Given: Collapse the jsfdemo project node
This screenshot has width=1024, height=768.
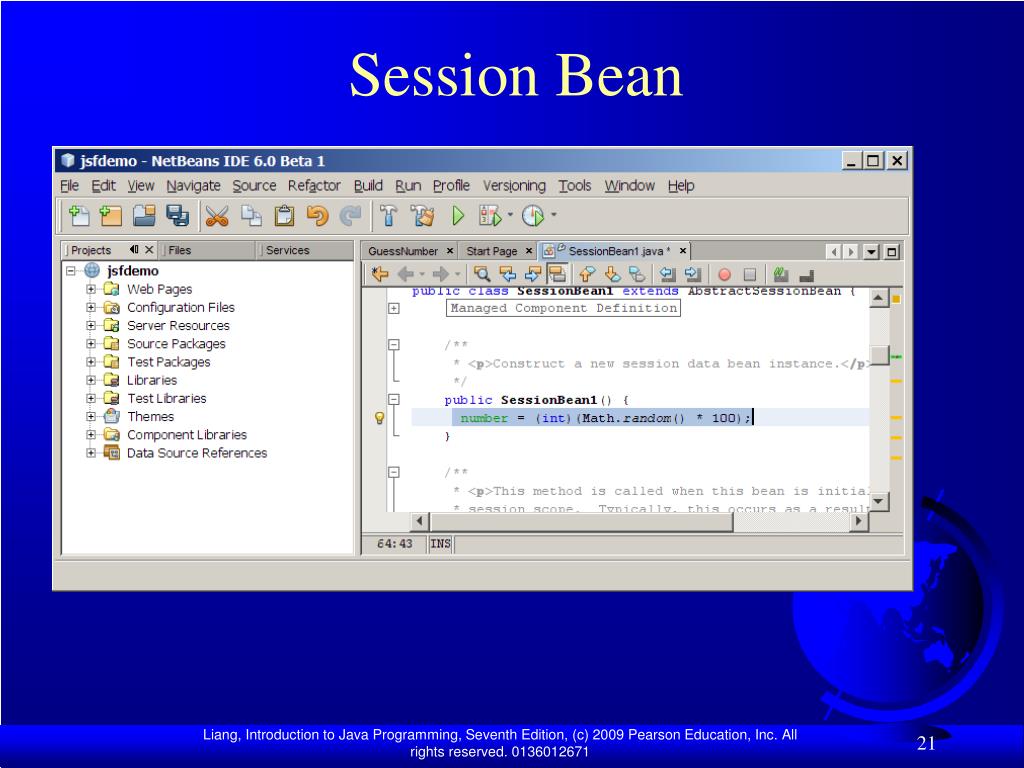Looking at the screenshot, I should pyautogui.click(x=71, y=271).
